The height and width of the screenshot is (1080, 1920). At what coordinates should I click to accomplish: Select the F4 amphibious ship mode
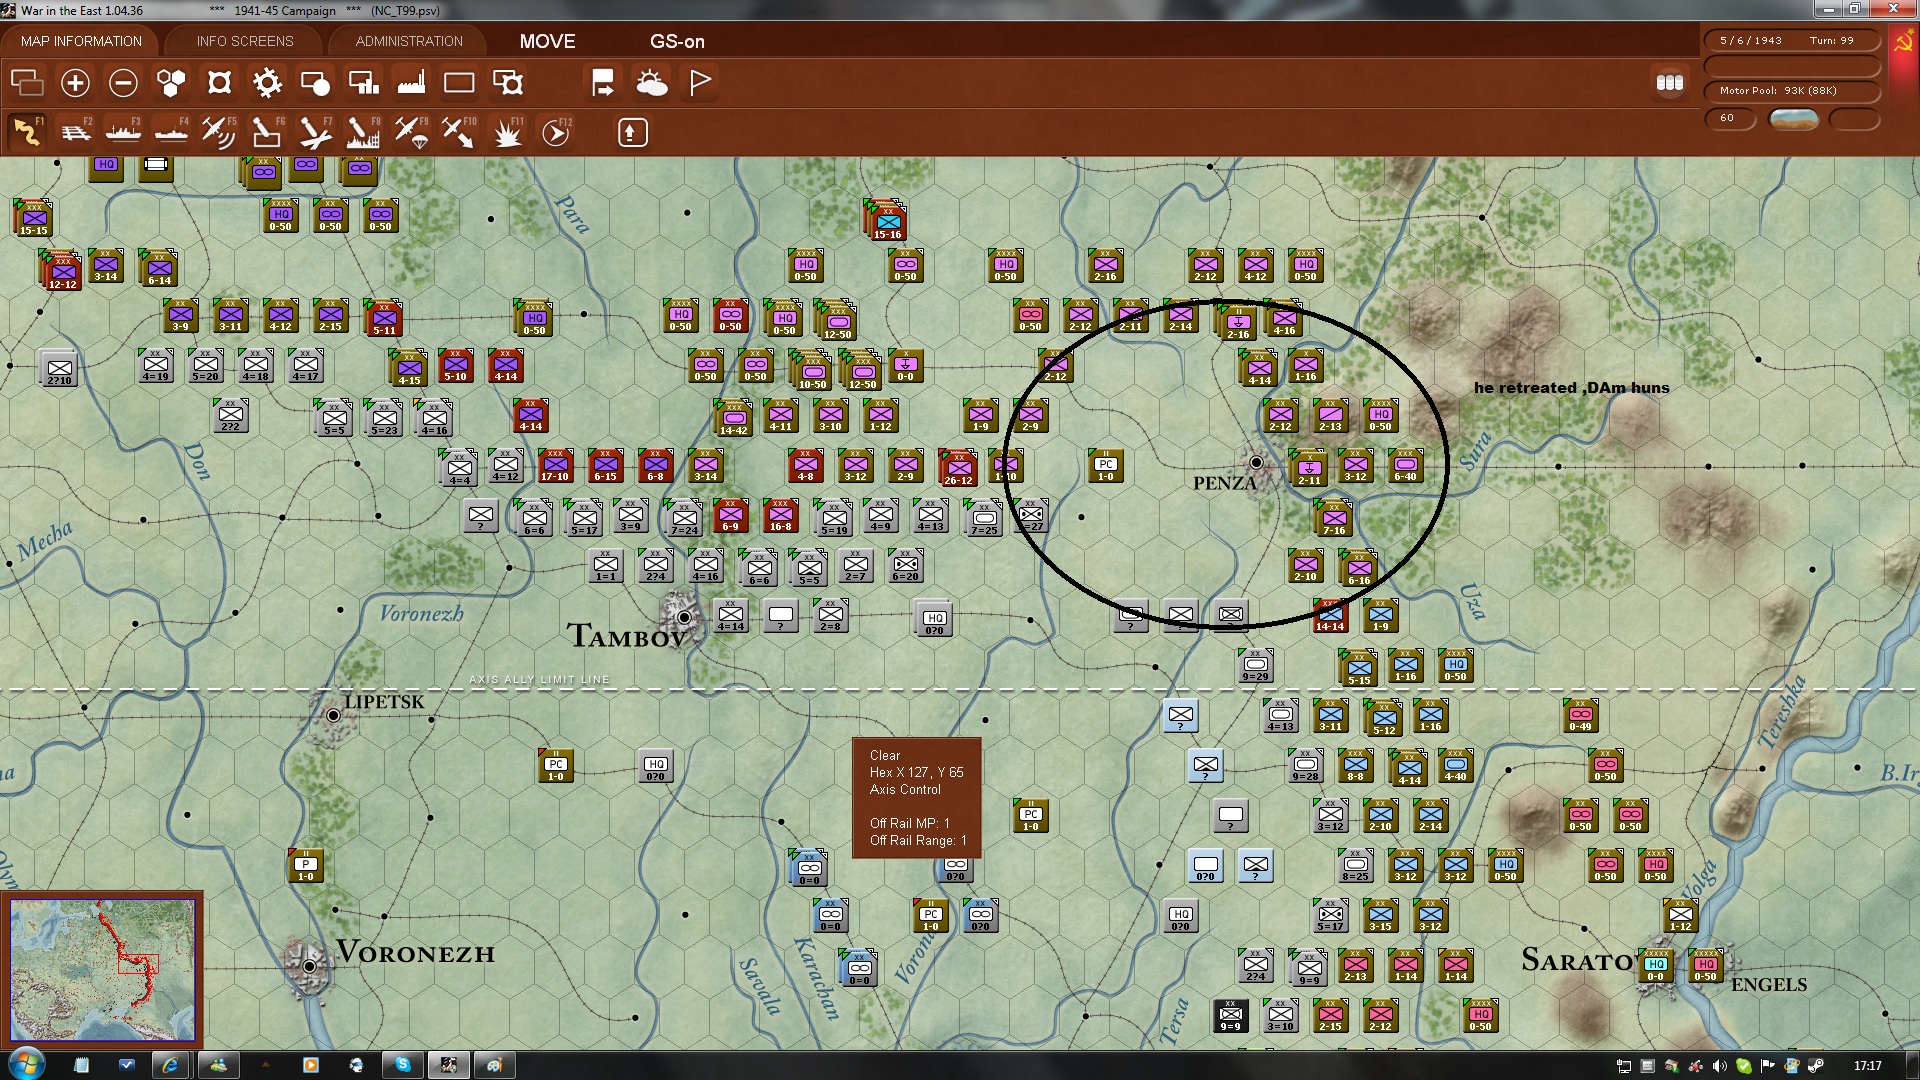click(171, 132)
